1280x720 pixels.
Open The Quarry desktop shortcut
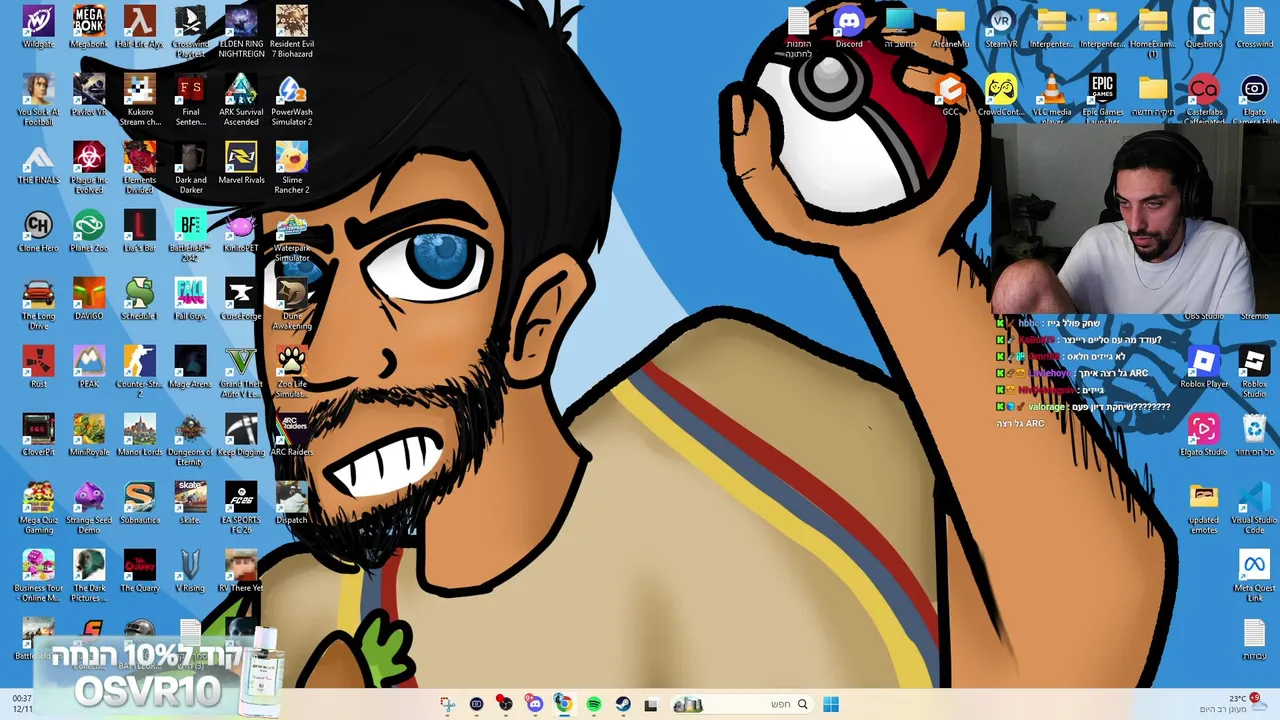click(x=139, y=571)
